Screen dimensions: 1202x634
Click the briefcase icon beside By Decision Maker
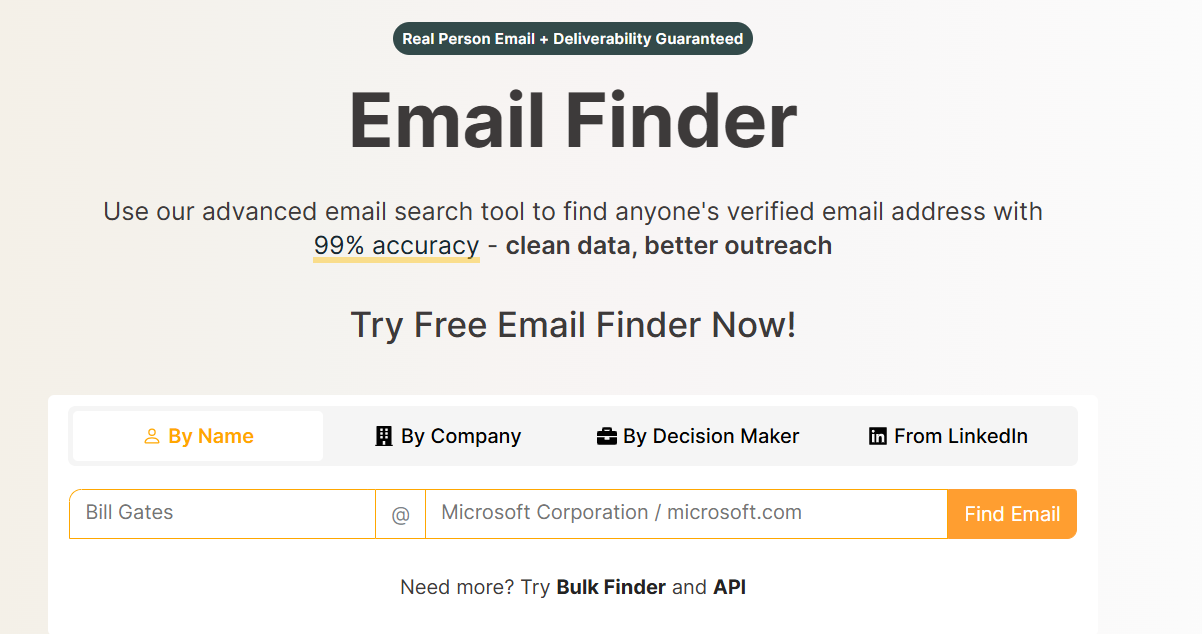[608, 435]
